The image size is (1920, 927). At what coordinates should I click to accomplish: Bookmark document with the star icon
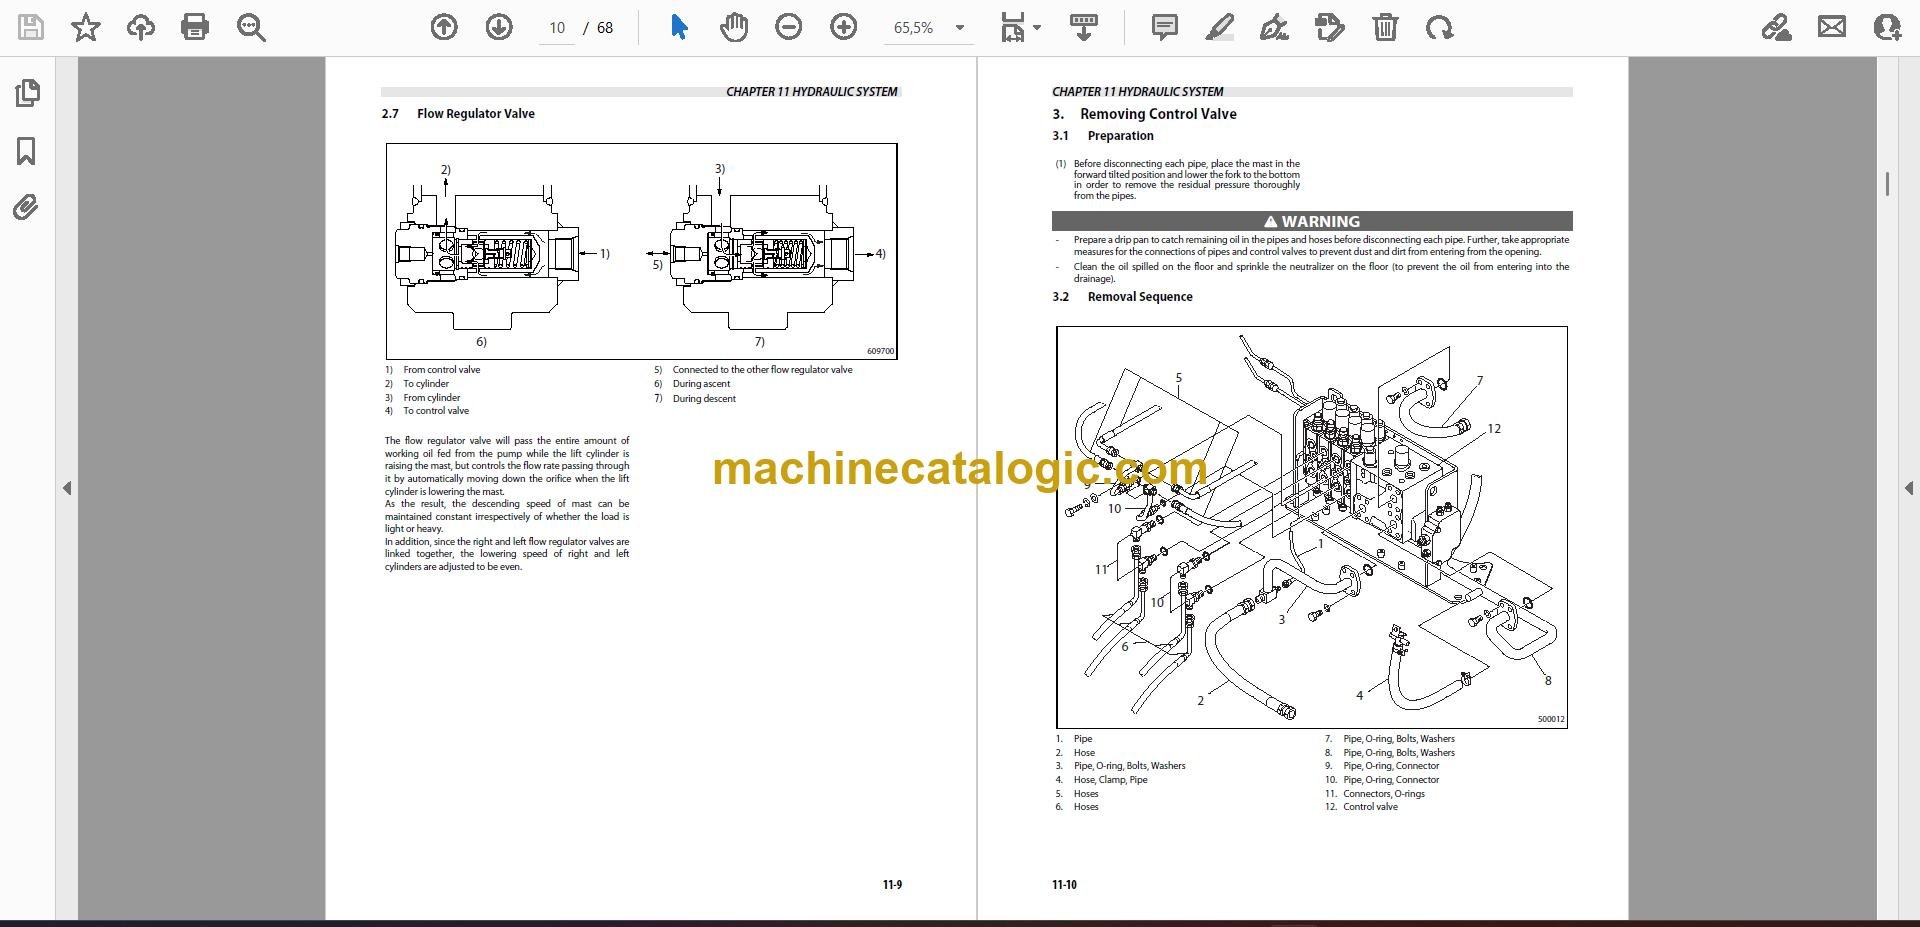[86, 28]
